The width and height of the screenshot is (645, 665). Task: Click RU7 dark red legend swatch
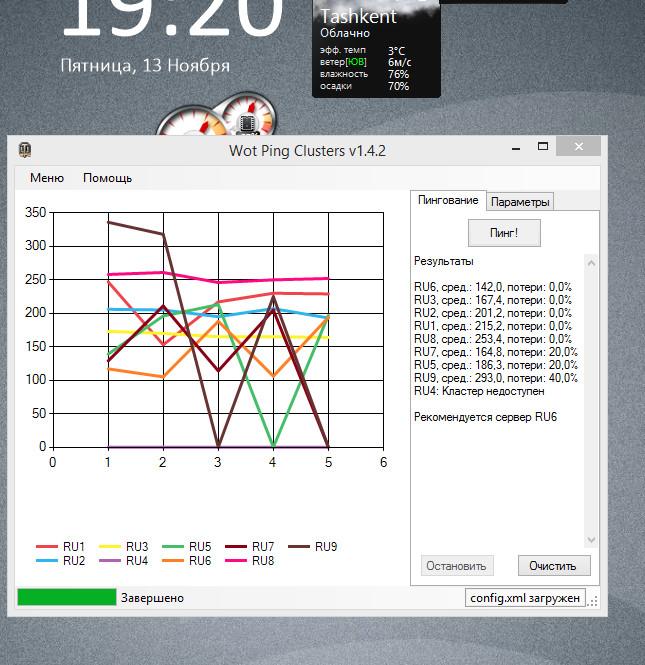click(x=236, y=547)
